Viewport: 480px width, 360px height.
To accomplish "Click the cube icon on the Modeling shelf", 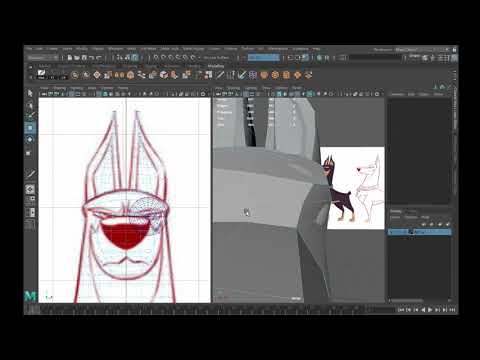I will point(164,75).
